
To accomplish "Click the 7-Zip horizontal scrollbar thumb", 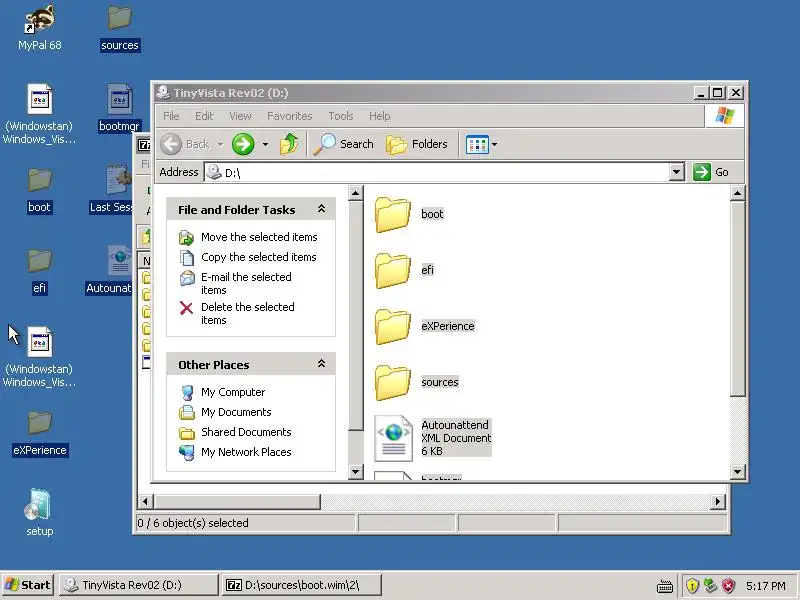I will coord(237,502).
